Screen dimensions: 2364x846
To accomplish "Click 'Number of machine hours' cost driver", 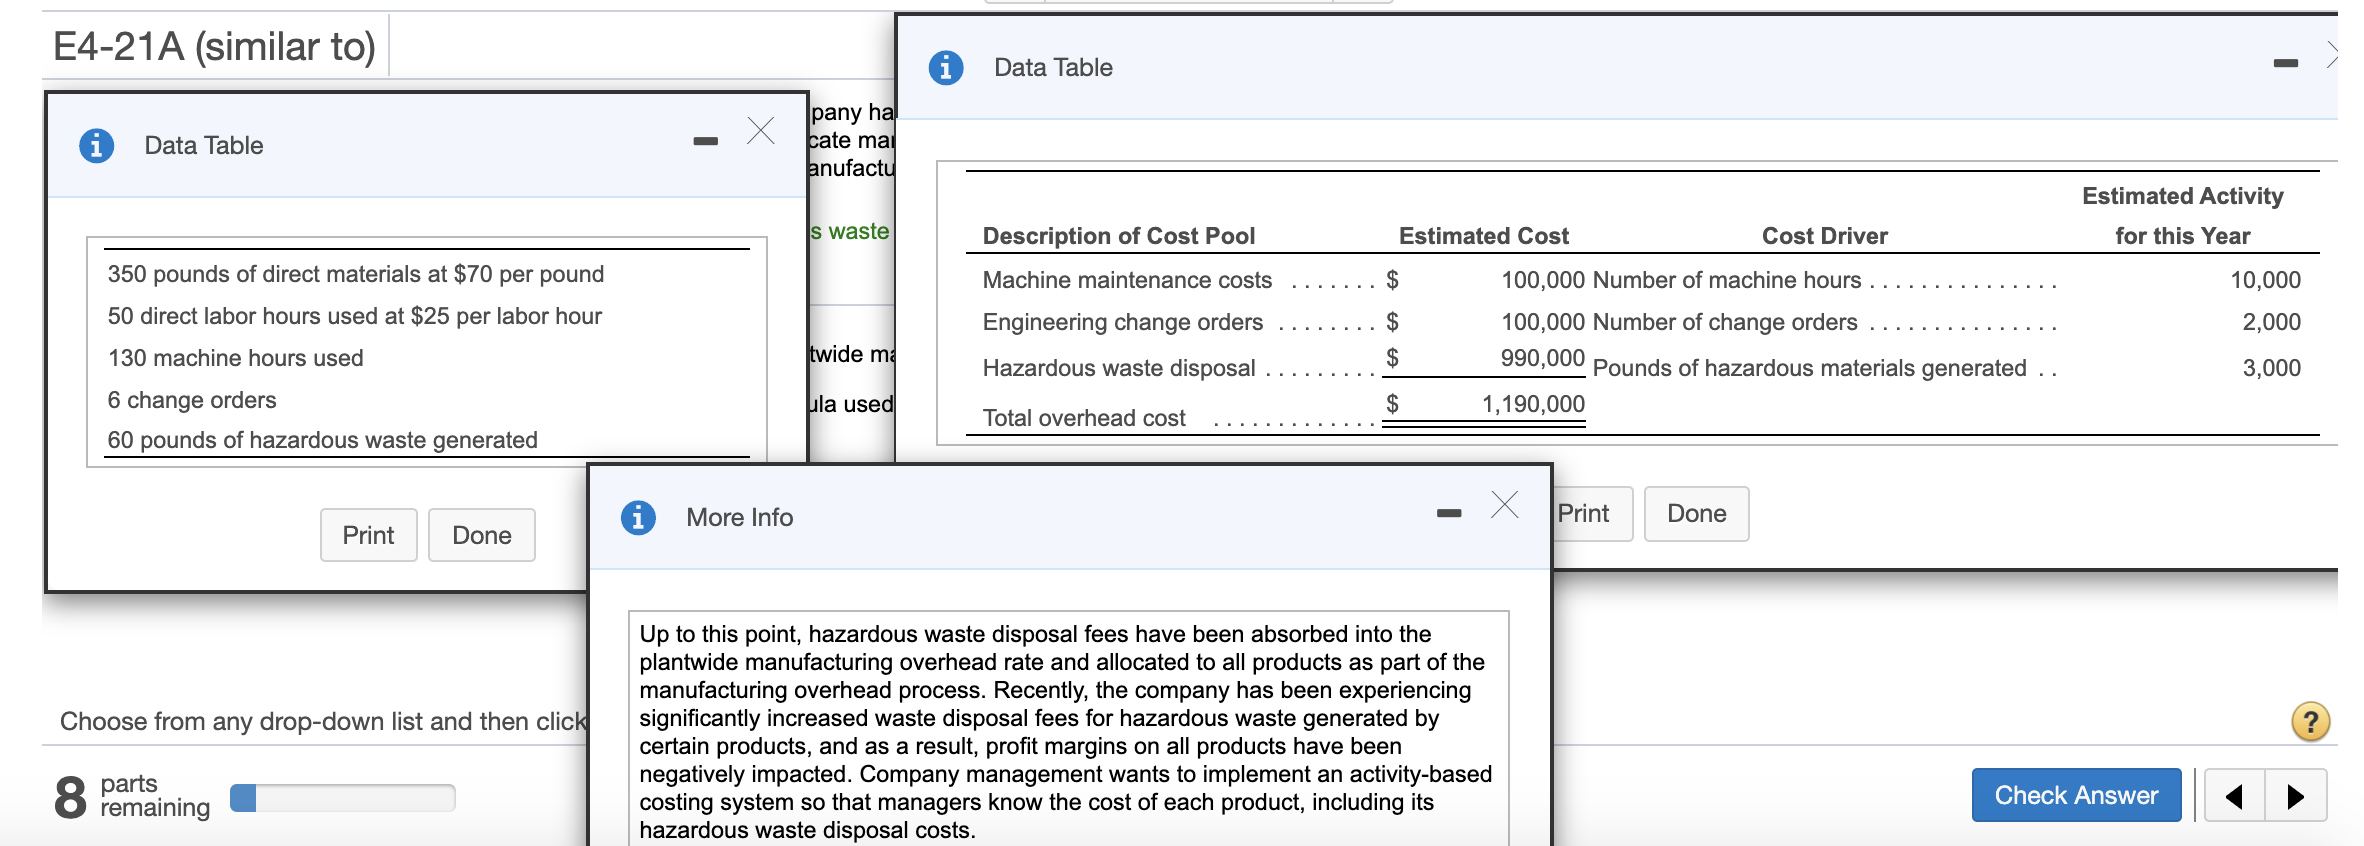I will (1727, 280).
